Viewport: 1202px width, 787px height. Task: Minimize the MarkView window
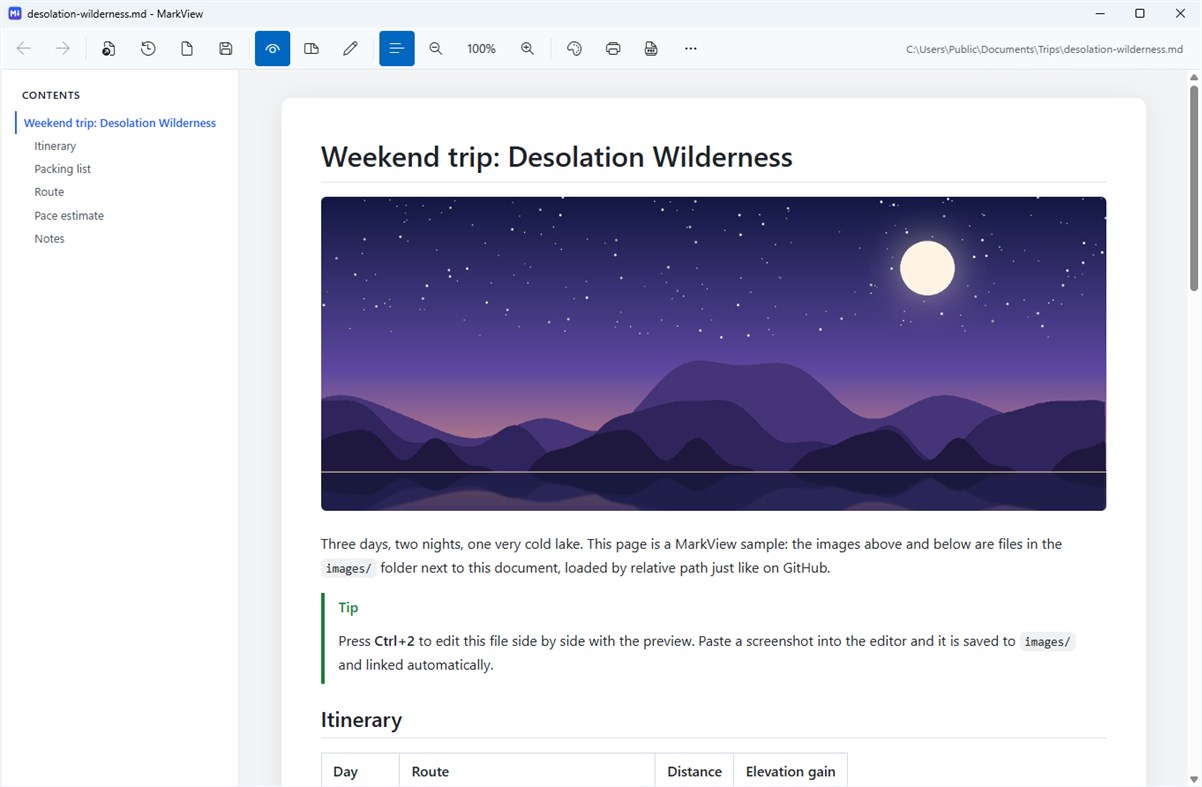1099,14
